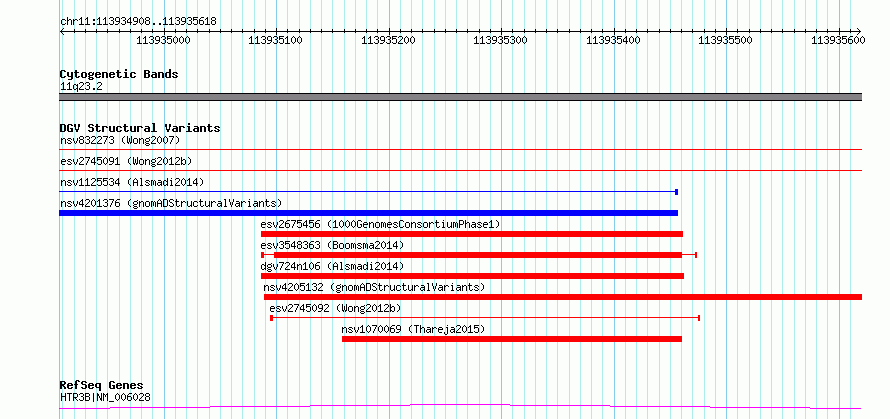This screenshot has height=419, width=890.
Task: Select the thin red line of esv2745092
Action: (485, 318)
